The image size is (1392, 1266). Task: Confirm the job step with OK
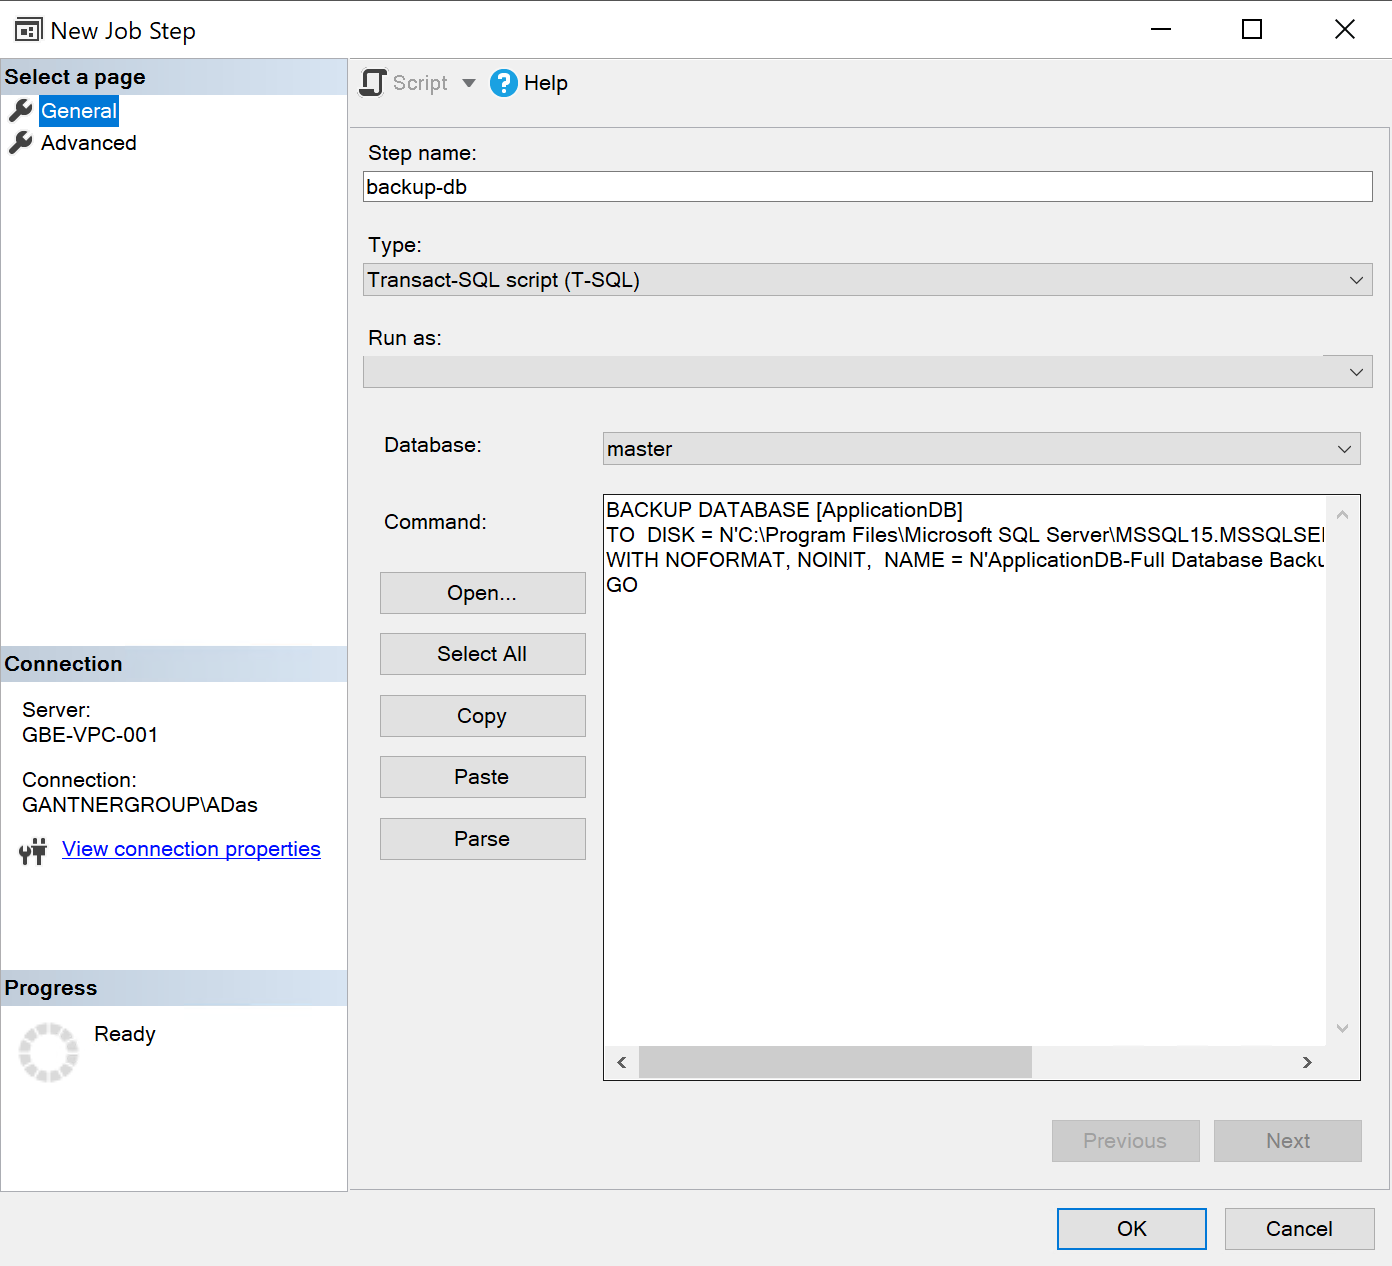coord(1131,1229)
